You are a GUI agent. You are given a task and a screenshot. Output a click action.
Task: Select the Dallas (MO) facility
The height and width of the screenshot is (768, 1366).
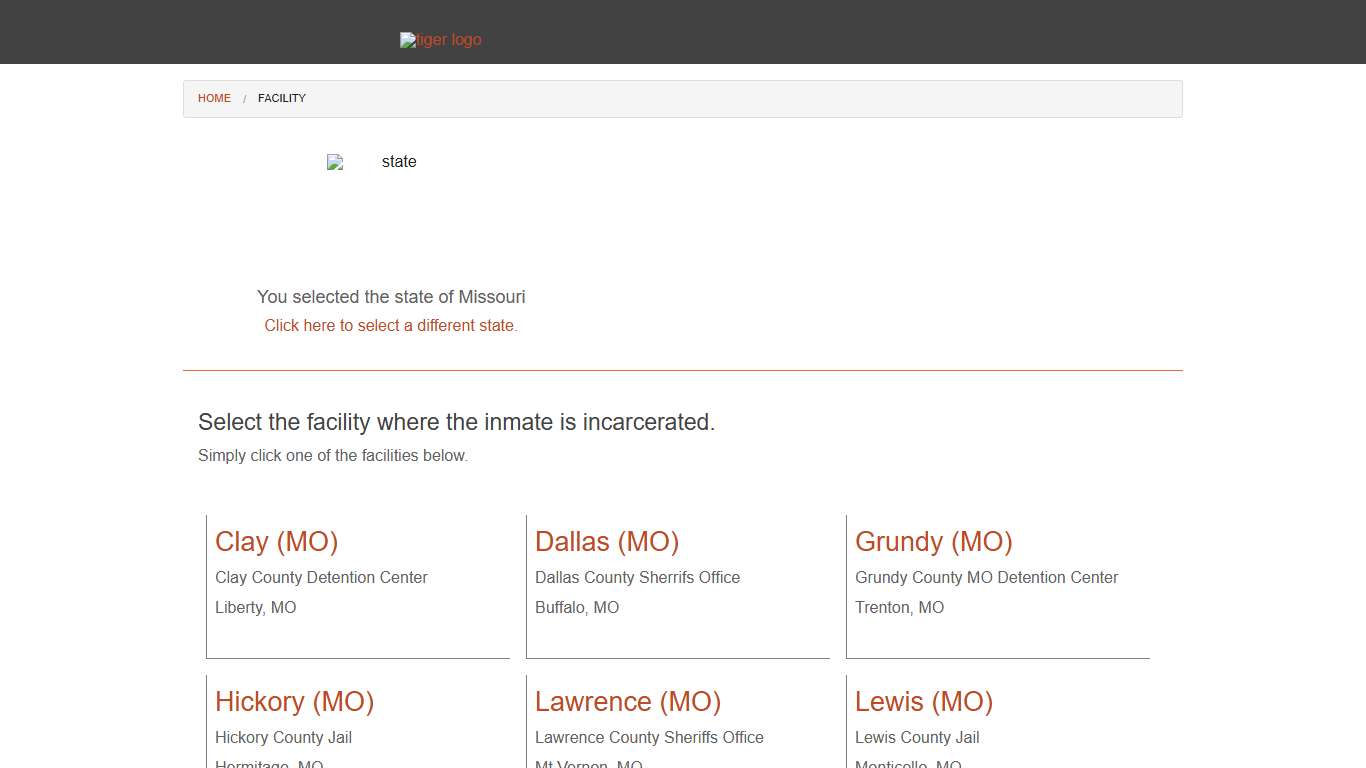tap(606, 541)
